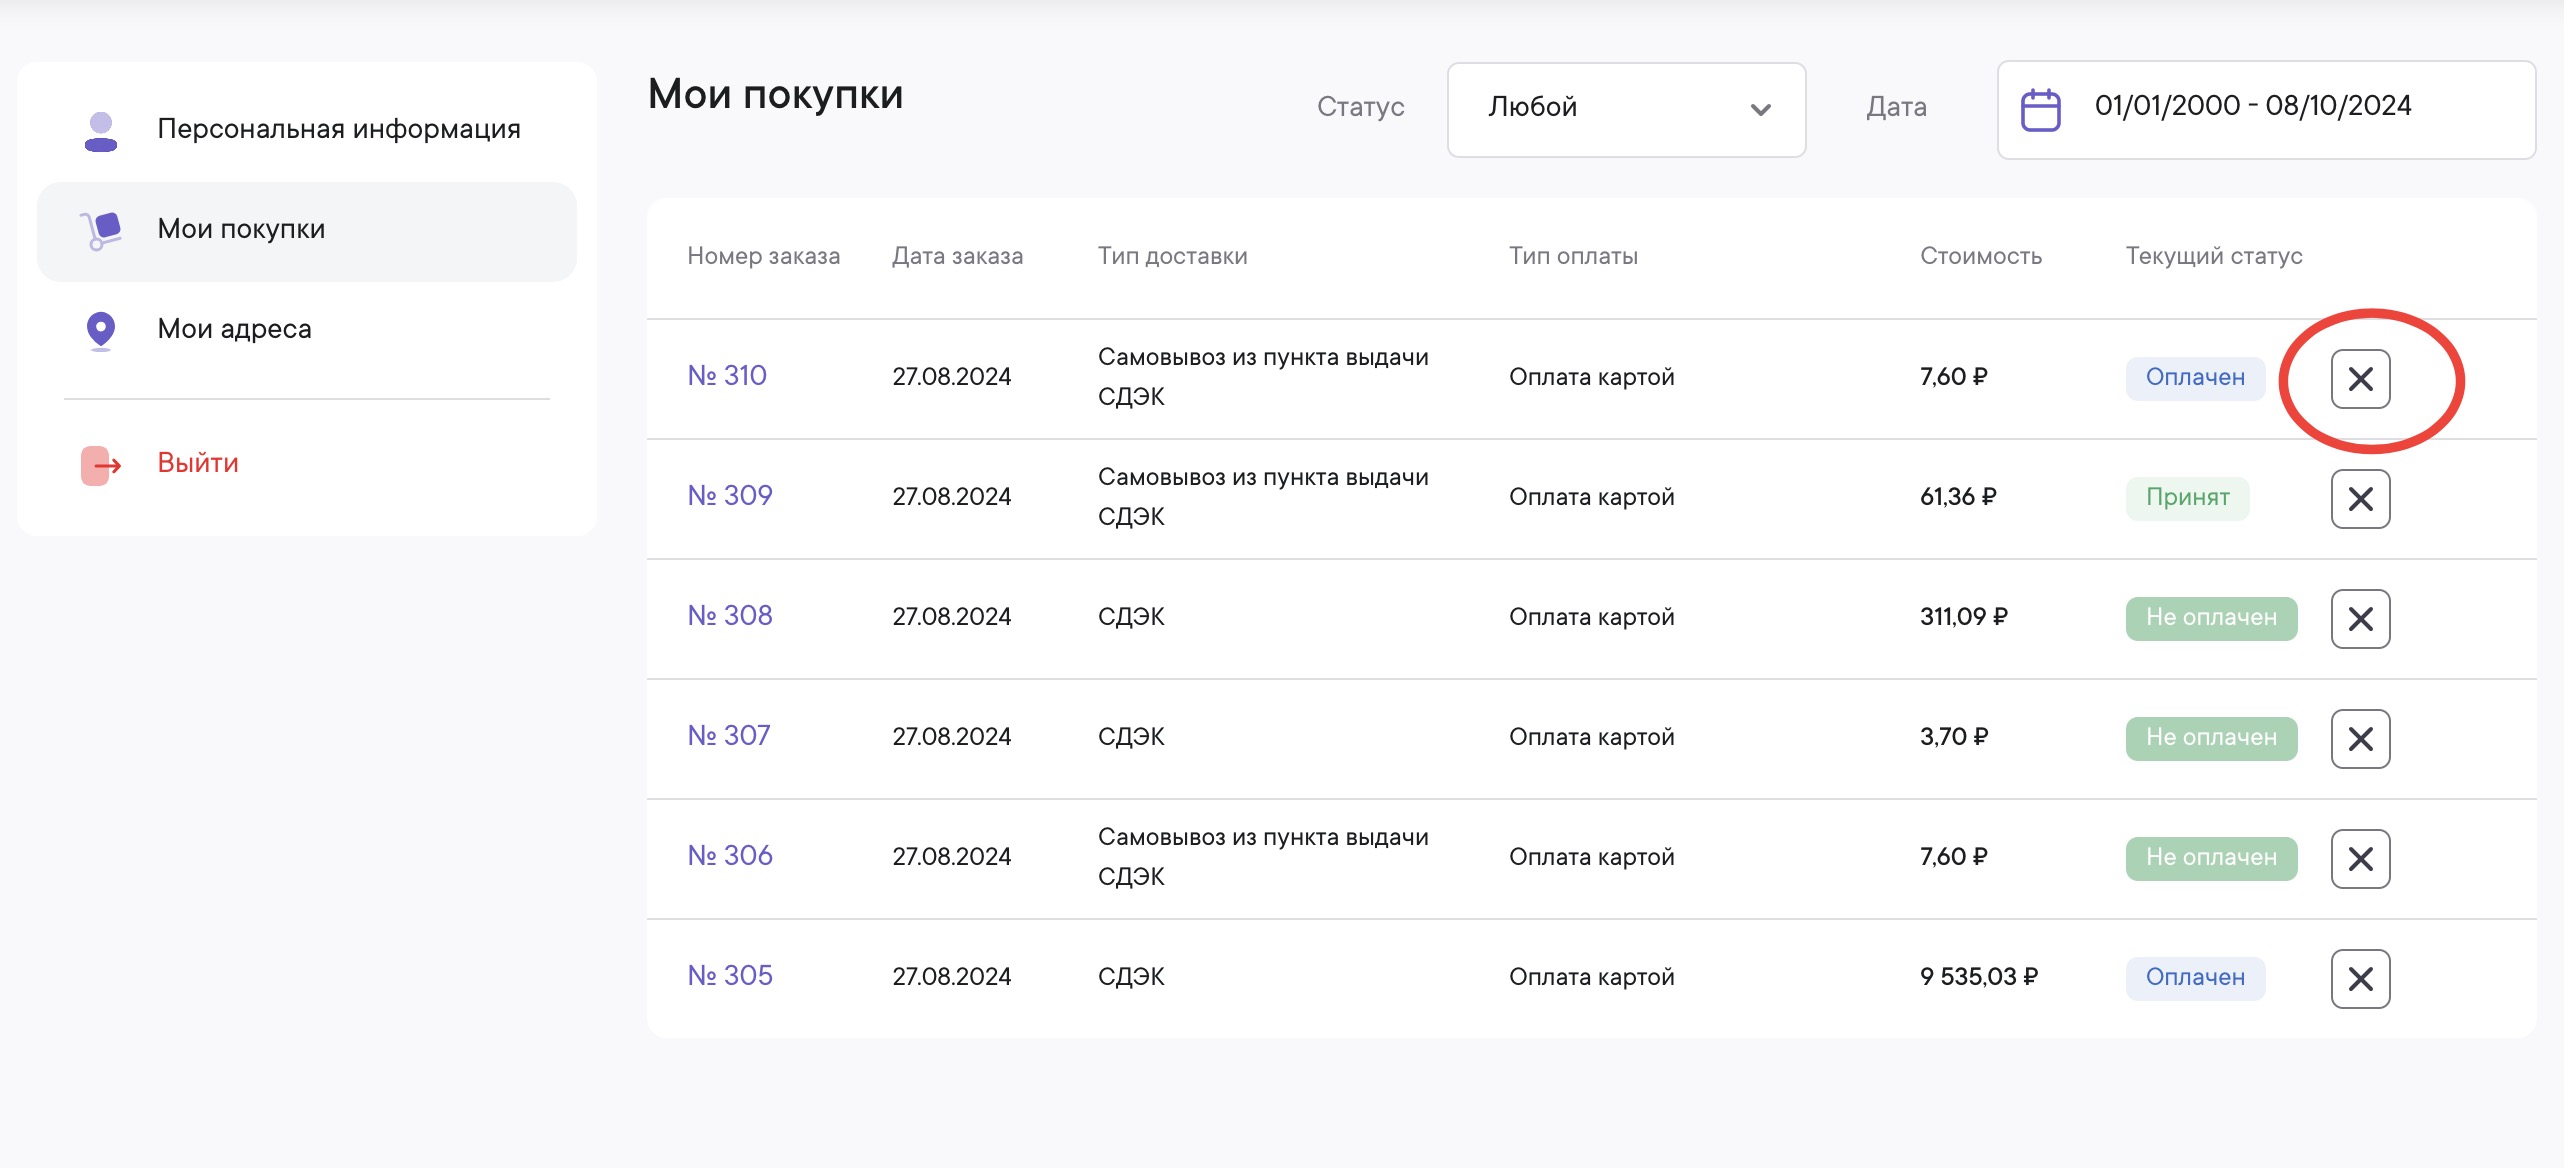Click the price 61,36 ₽
The image size is (2564, 1168).
(x=1957, y=497)
